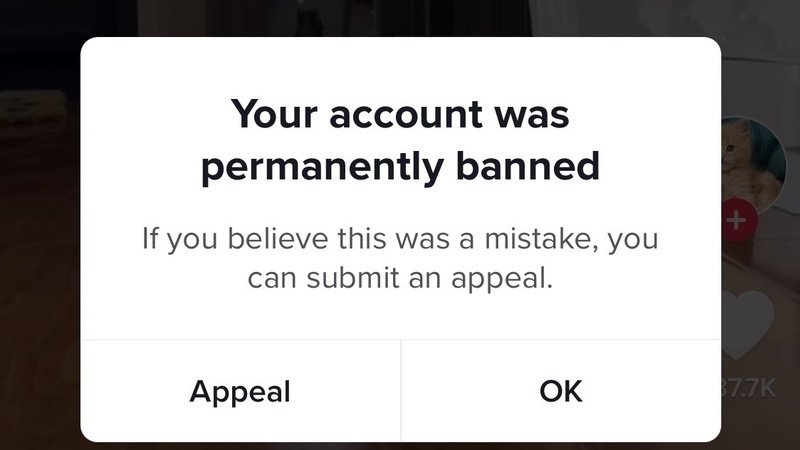Click the "If you believe this was a mistake" line
The width and height of the screenshot is (800, 450).
click(400, 241)
